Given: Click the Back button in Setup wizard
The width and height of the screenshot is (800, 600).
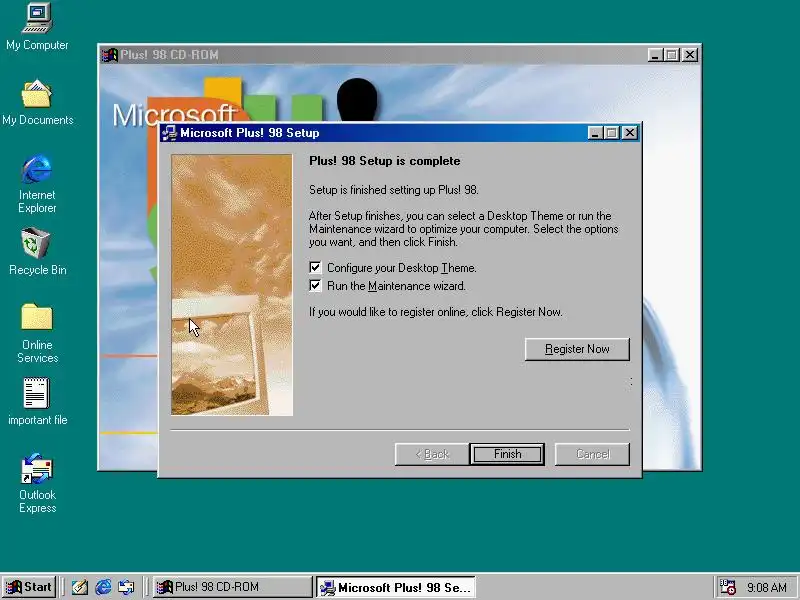Looking at the screenshot, I should tap(432, 454).
